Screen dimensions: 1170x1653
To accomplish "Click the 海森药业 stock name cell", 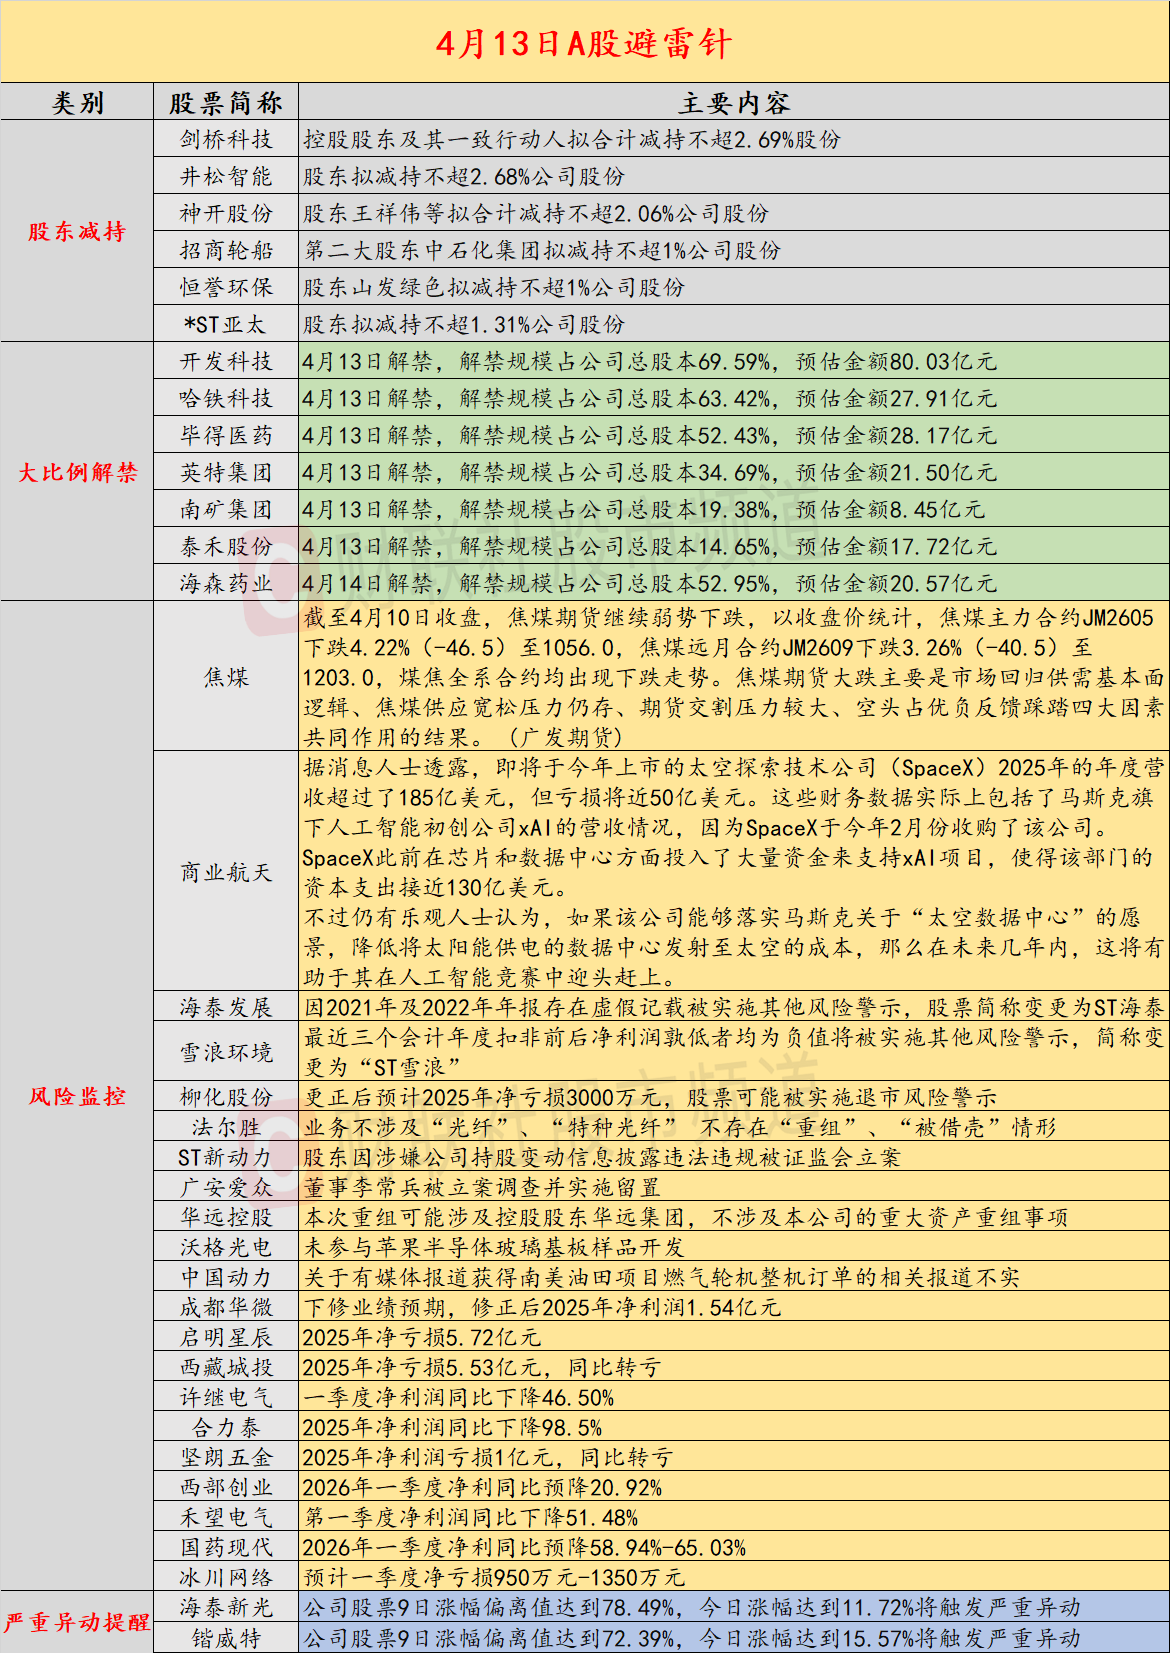I will pyautogui.click(x=226, y=583).
